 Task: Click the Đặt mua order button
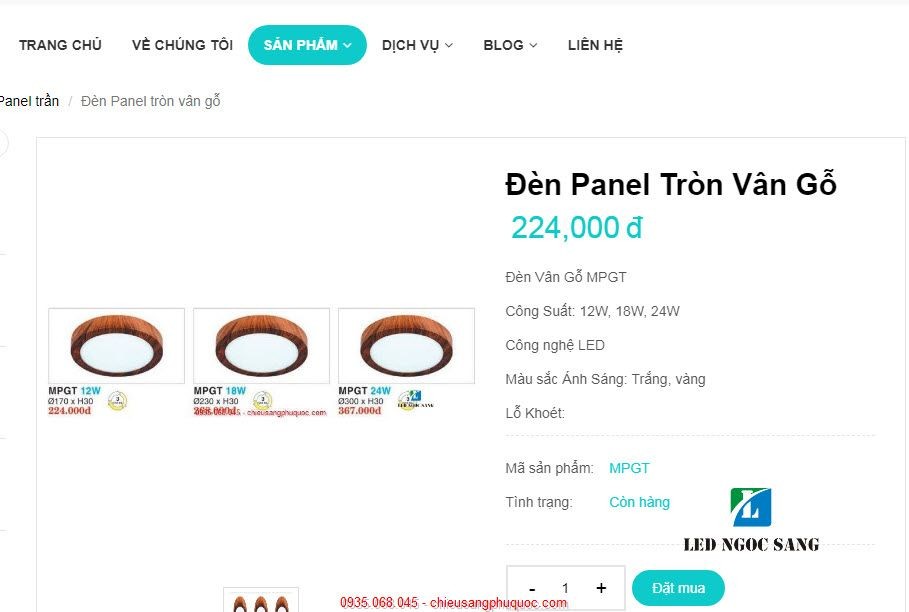point(678,588)
